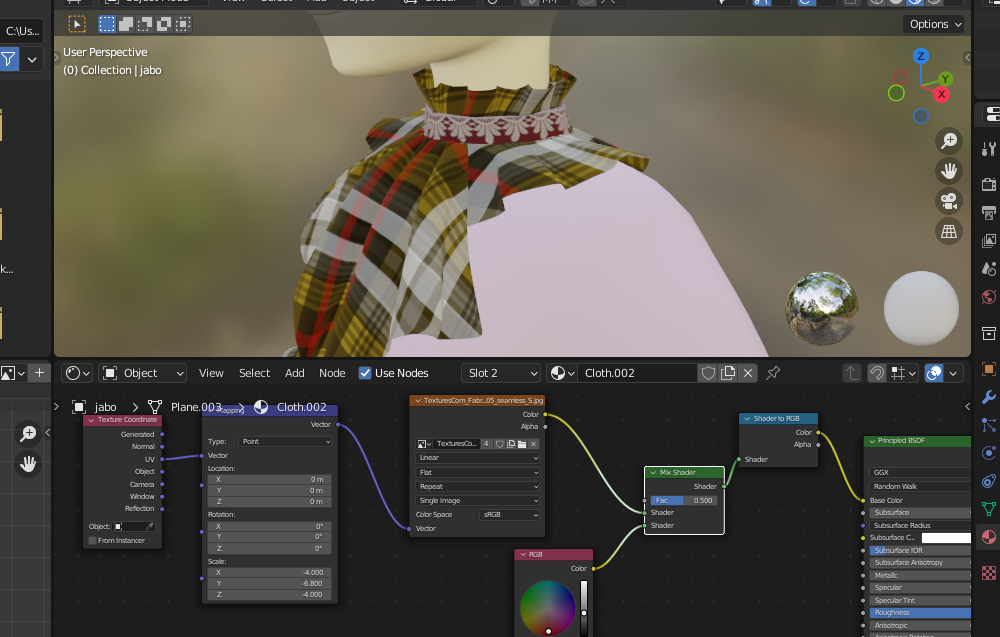Click the red X axis gizmo handle
Image resolution: width=1000 pixels, height=637 pixels.
[941, 94]
